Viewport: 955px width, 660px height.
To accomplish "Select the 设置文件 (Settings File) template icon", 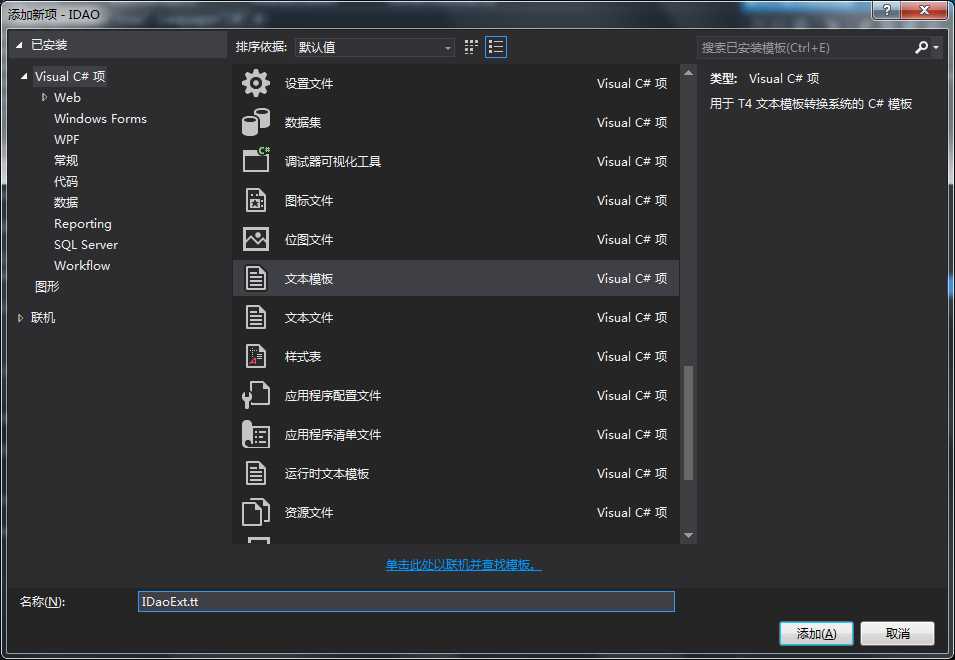I will pyautogui.click(x=257, y=84).
